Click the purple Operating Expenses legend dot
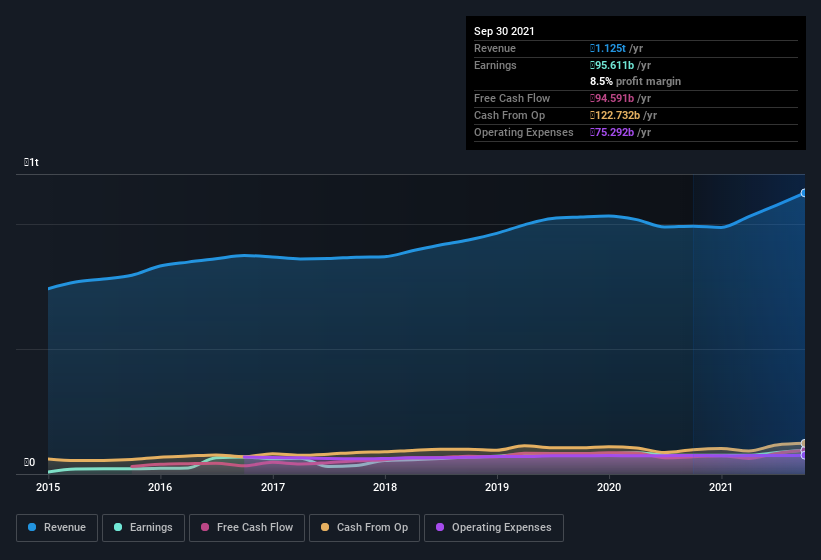The image size is (821, 560). pyautogui.click(x=440, y=528)
